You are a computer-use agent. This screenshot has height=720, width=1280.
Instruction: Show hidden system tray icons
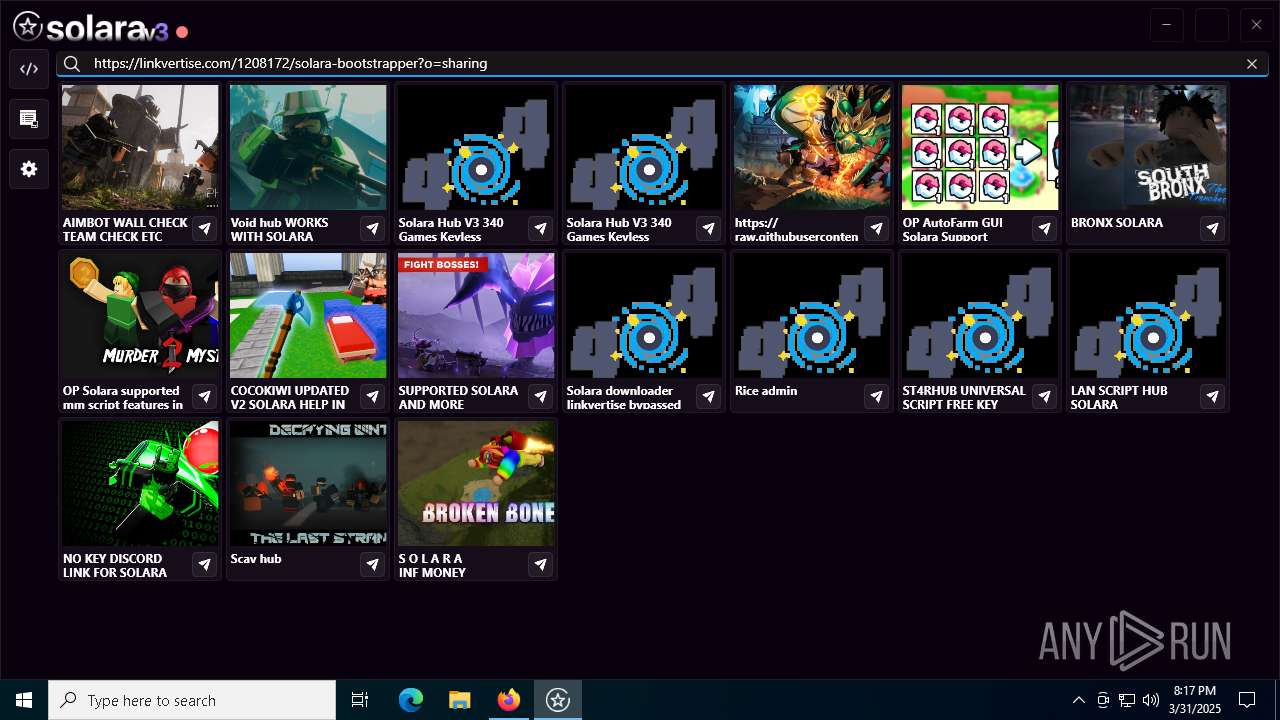coord(1079,700)
